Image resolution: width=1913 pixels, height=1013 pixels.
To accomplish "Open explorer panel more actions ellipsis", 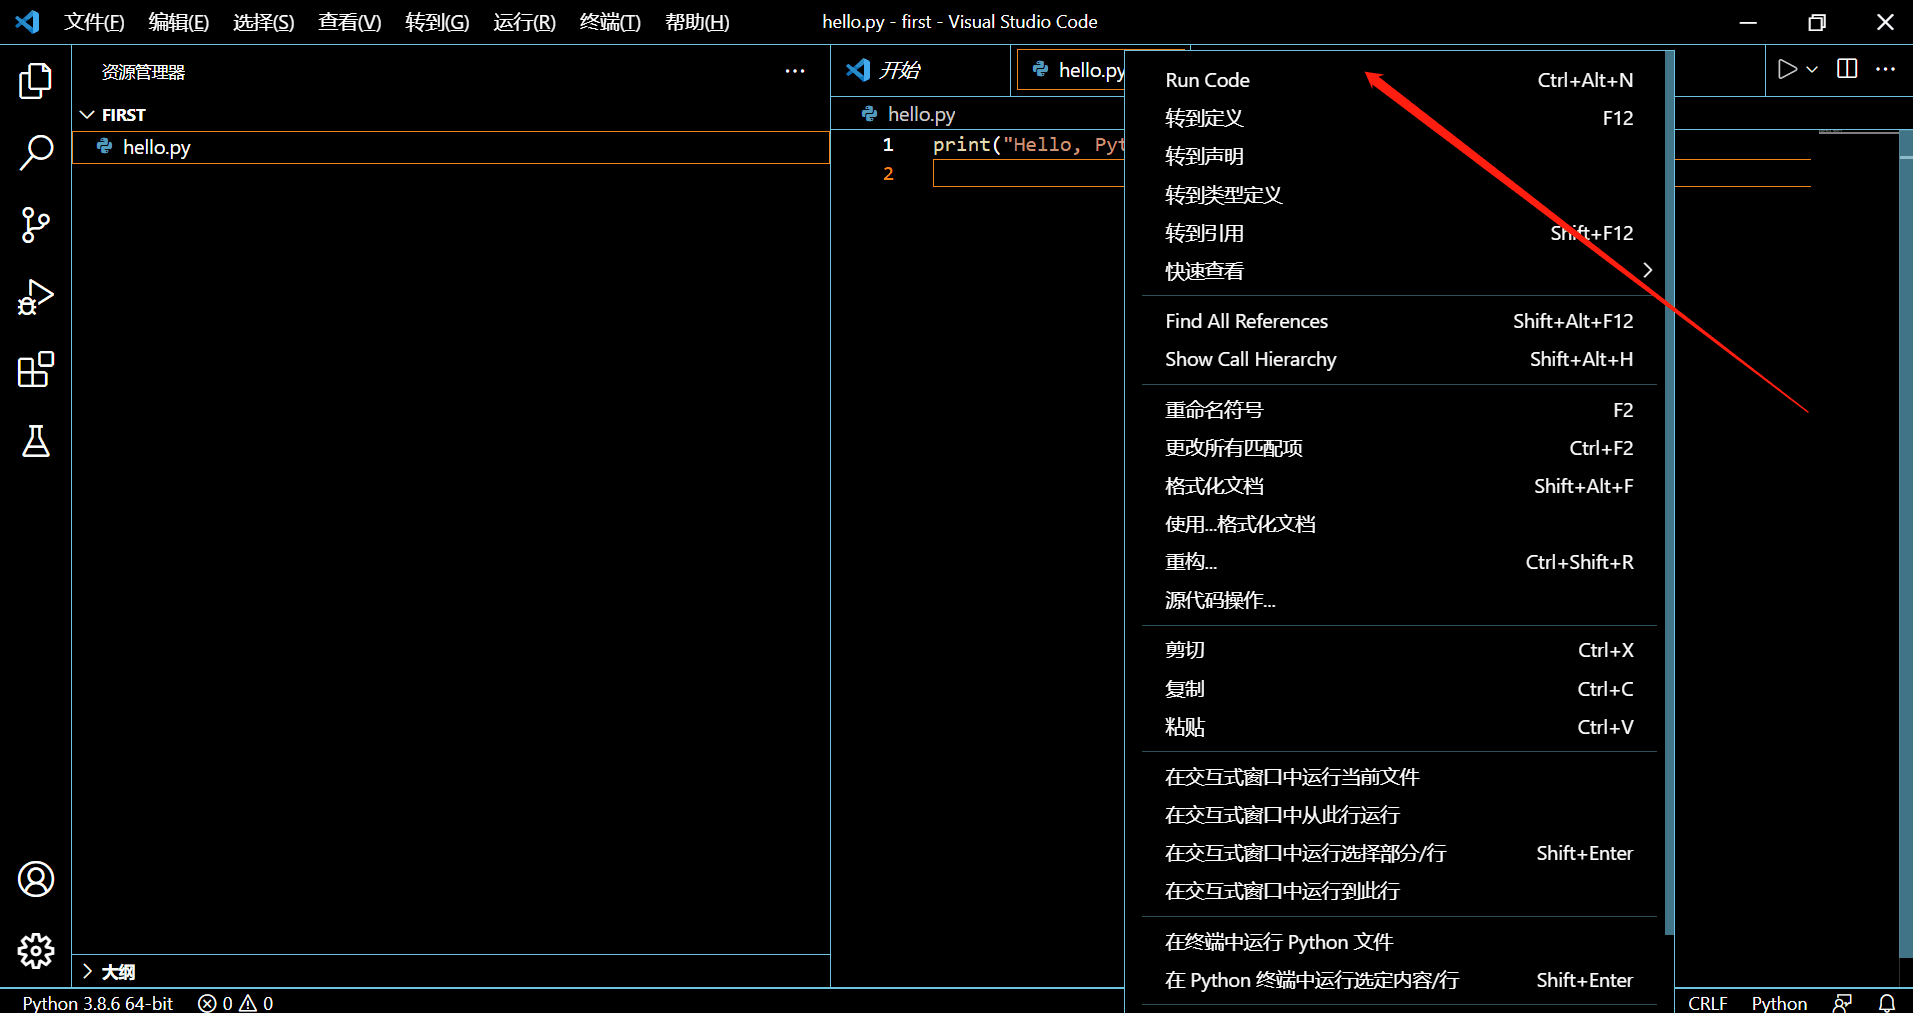I will tap(795, 71).
